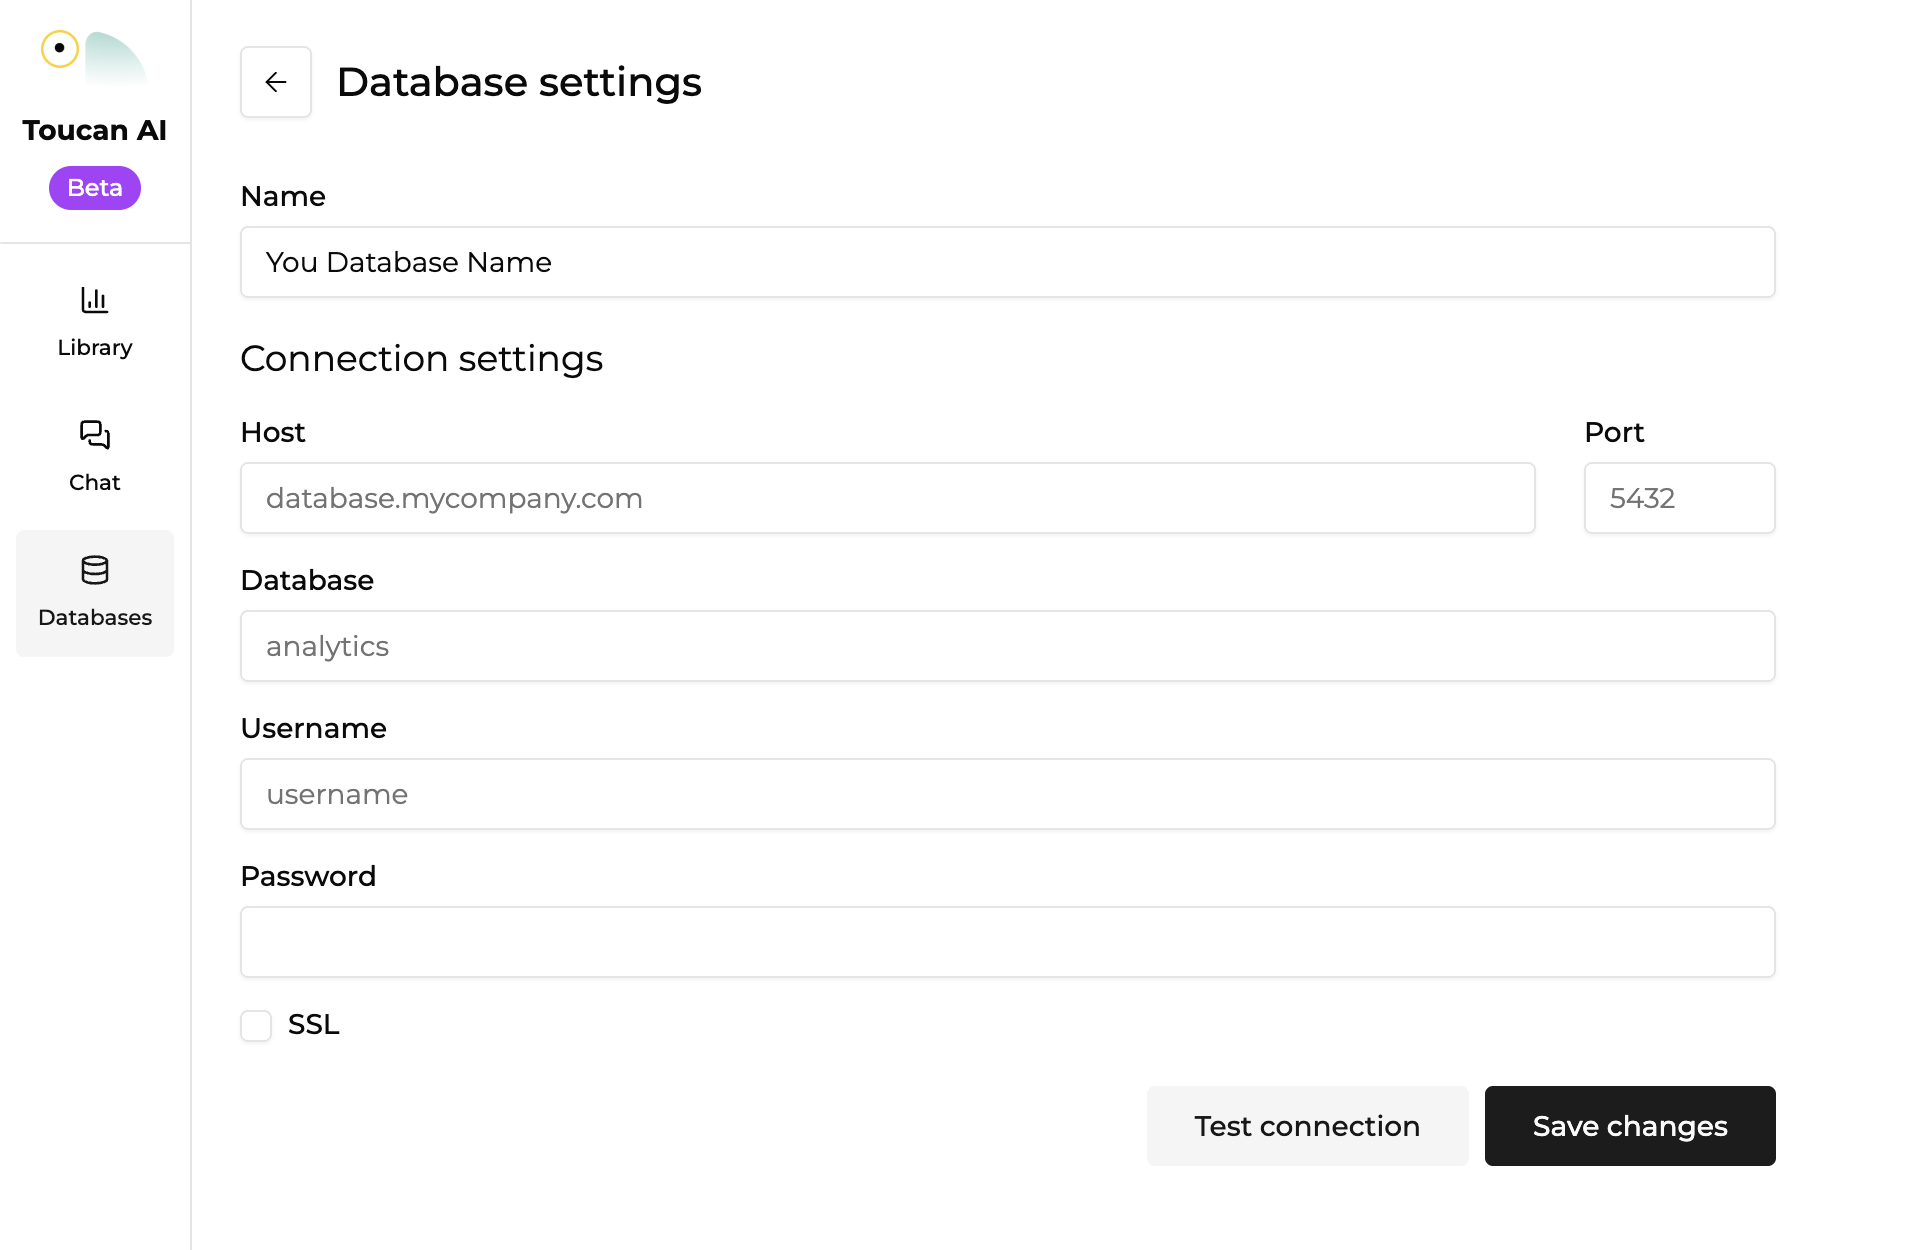This screenshot has width=1926, height=1250.
Task: Switch to the Chat menu item
Action: coord(94,482)
